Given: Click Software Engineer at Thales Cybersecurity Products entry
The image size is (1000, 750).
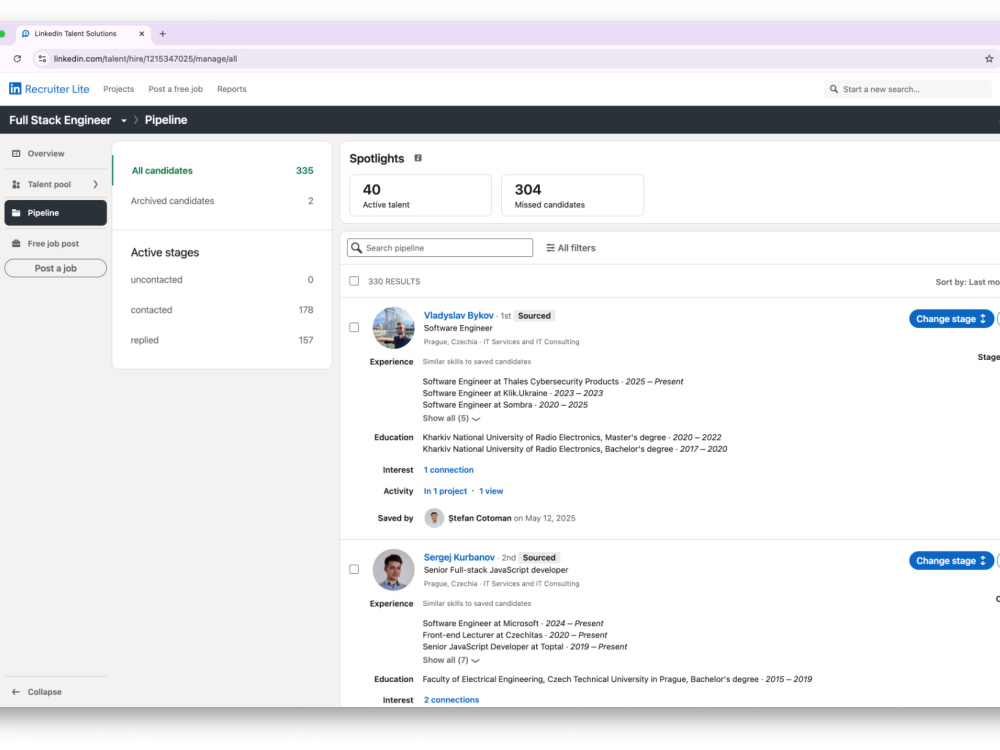Looking at the screenshot, I should point(552,382).
